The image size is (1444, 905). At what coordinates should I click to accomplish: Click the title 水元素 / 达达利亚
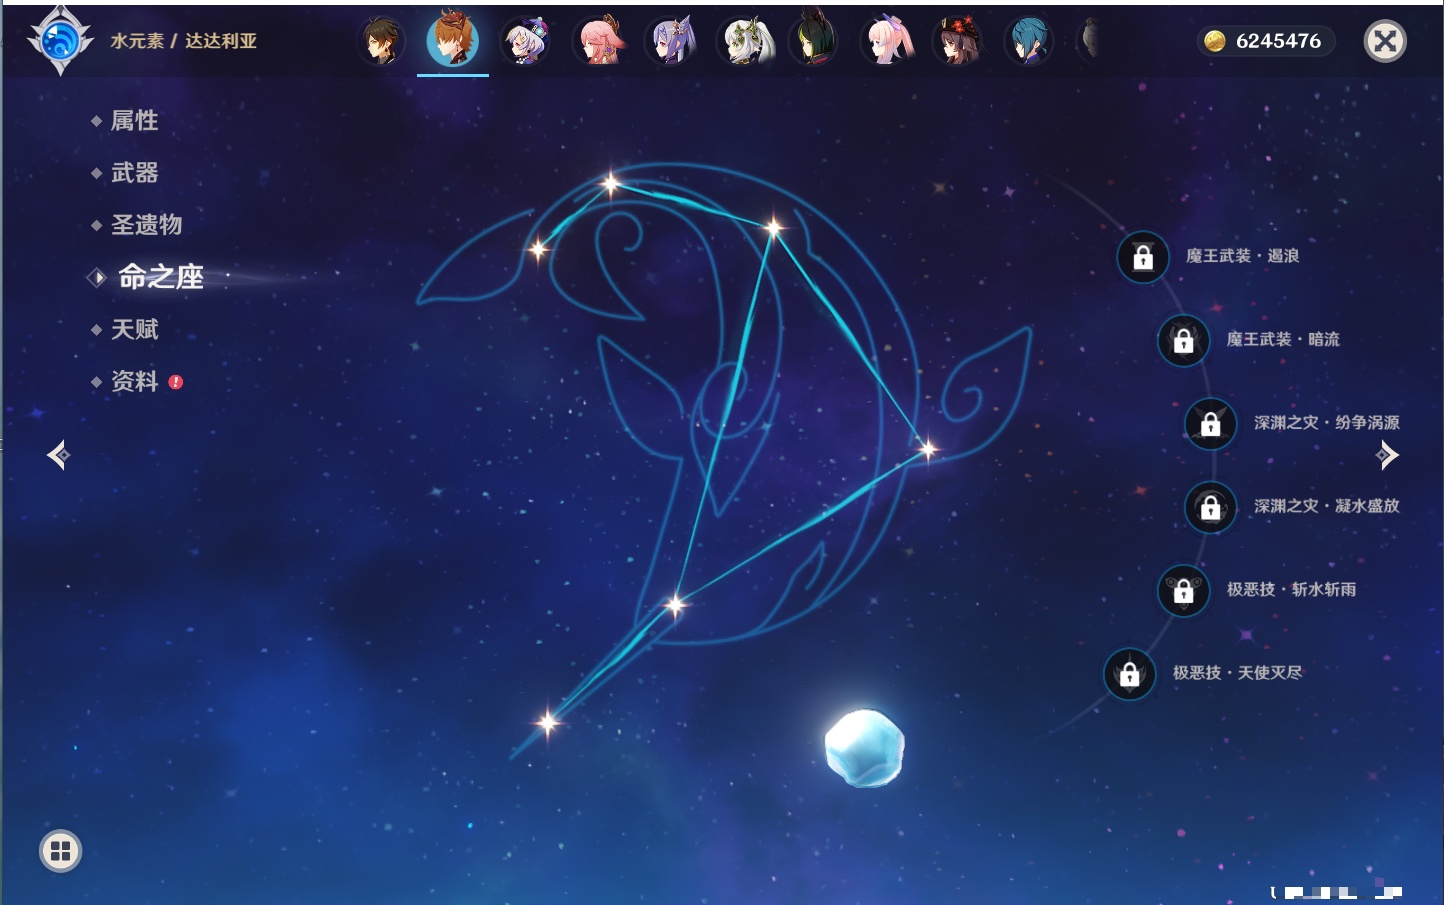(x=184, y=41)
